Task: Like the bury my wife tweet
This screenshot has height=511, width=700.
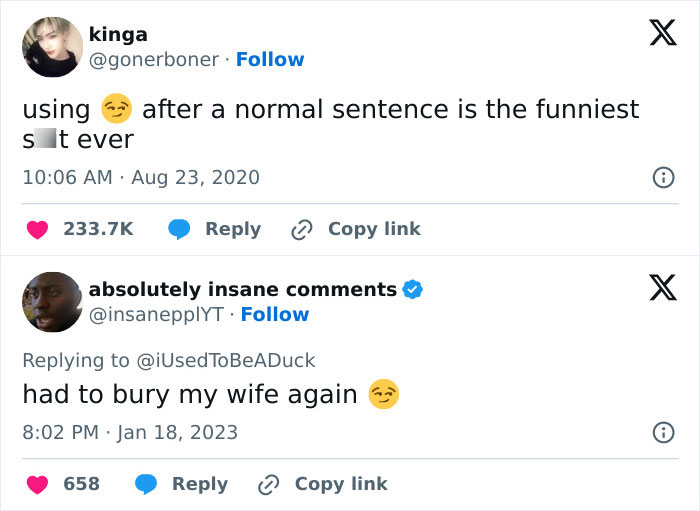Action: click(x=37, y=484)
